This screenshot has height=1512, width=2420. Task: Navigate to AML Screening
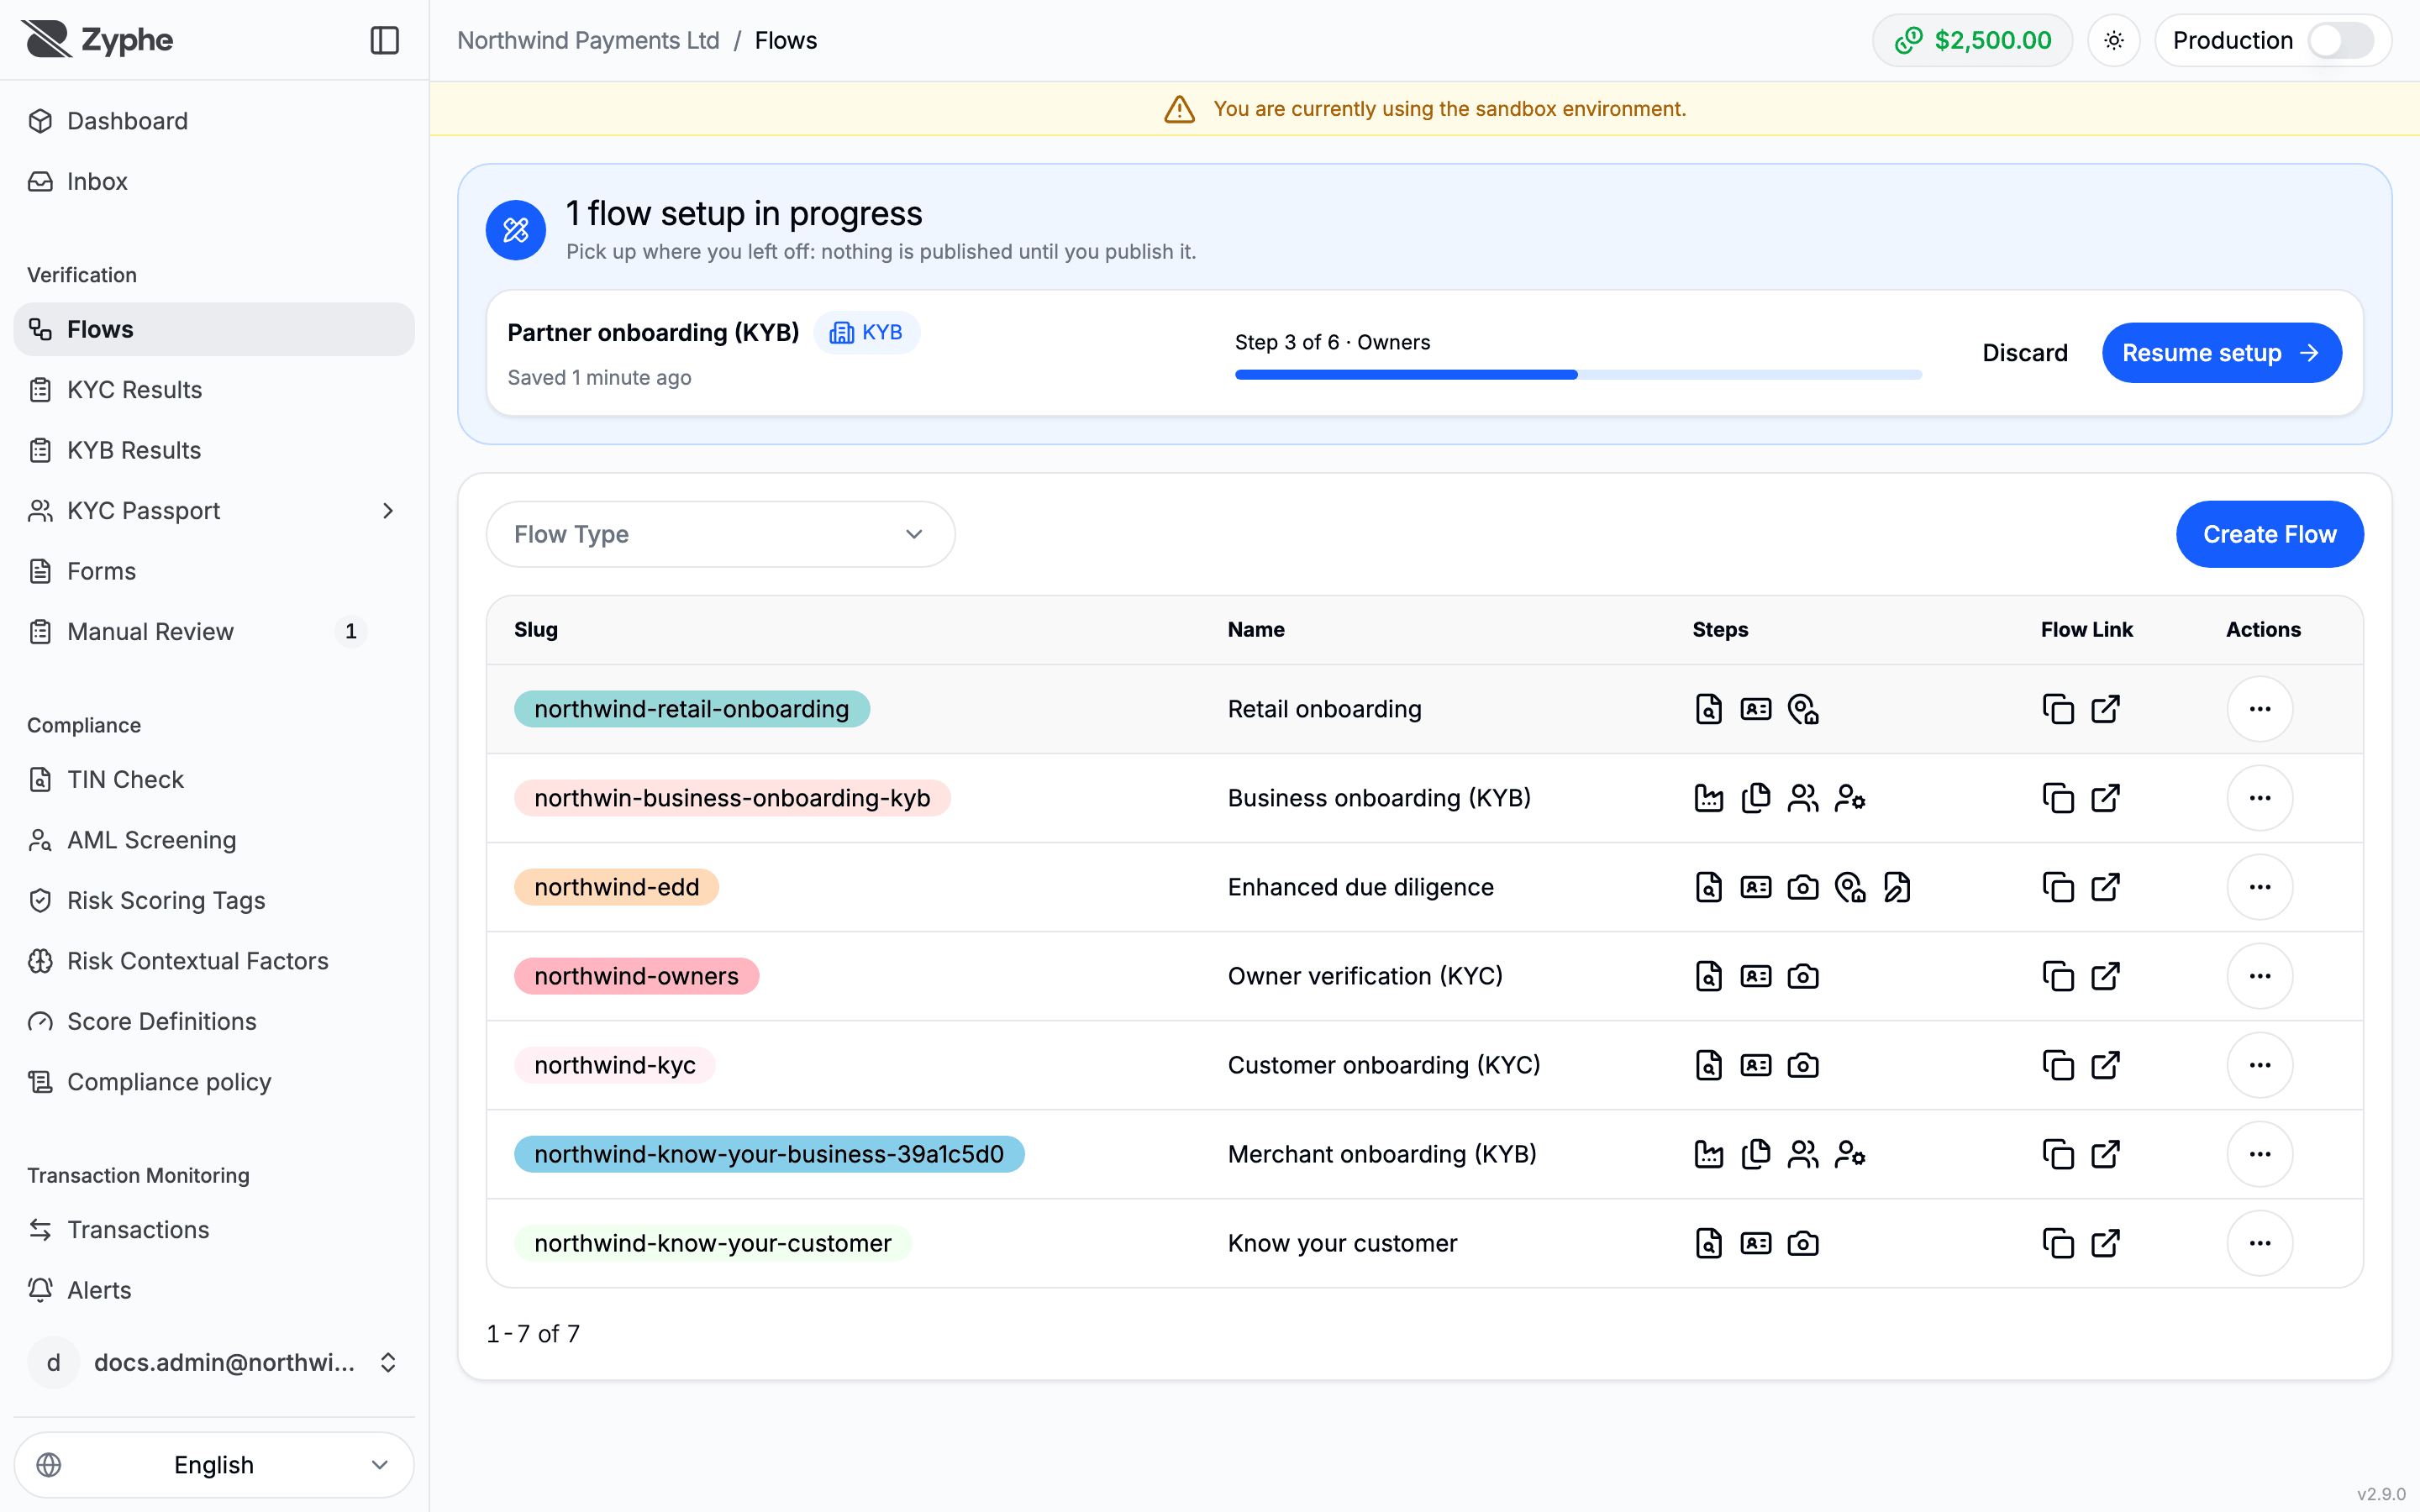(214, 840)
